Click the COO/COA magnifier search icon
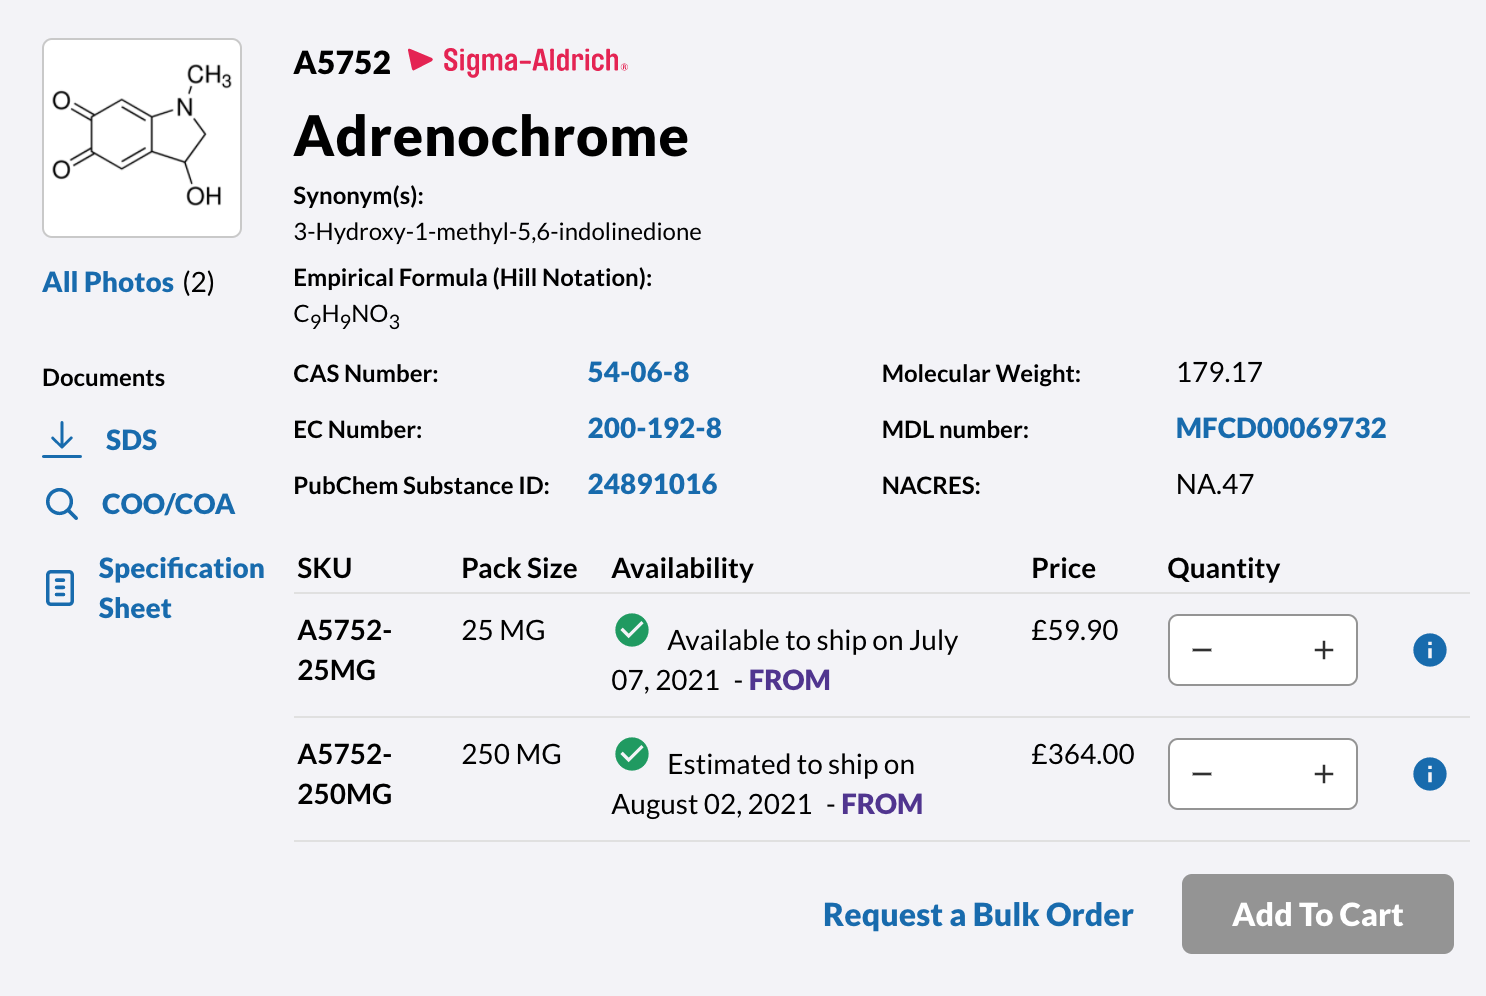This screenshot has width=1486, height=996. pyautogui.click(x=62, y=503)
